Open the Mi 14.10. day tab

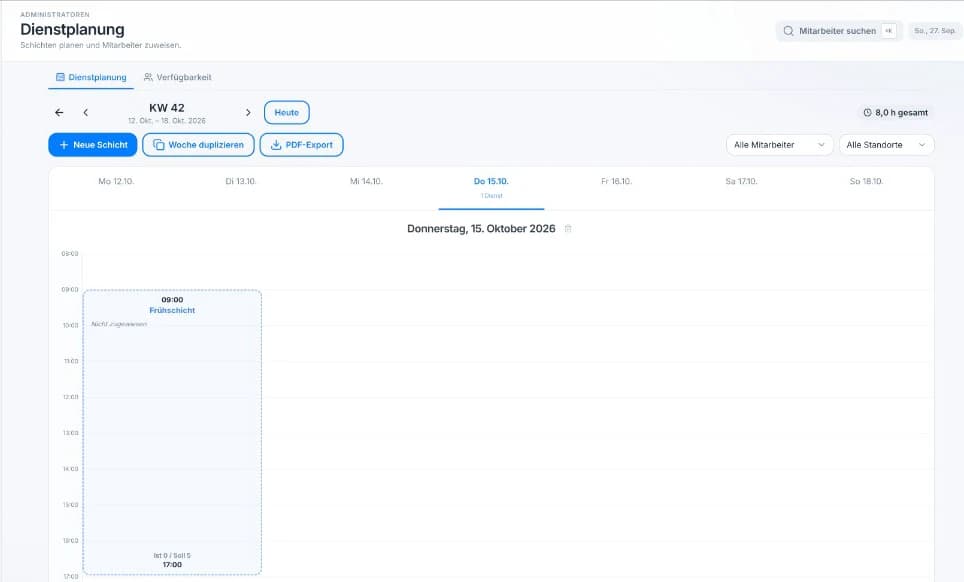[x=366, y=181]
